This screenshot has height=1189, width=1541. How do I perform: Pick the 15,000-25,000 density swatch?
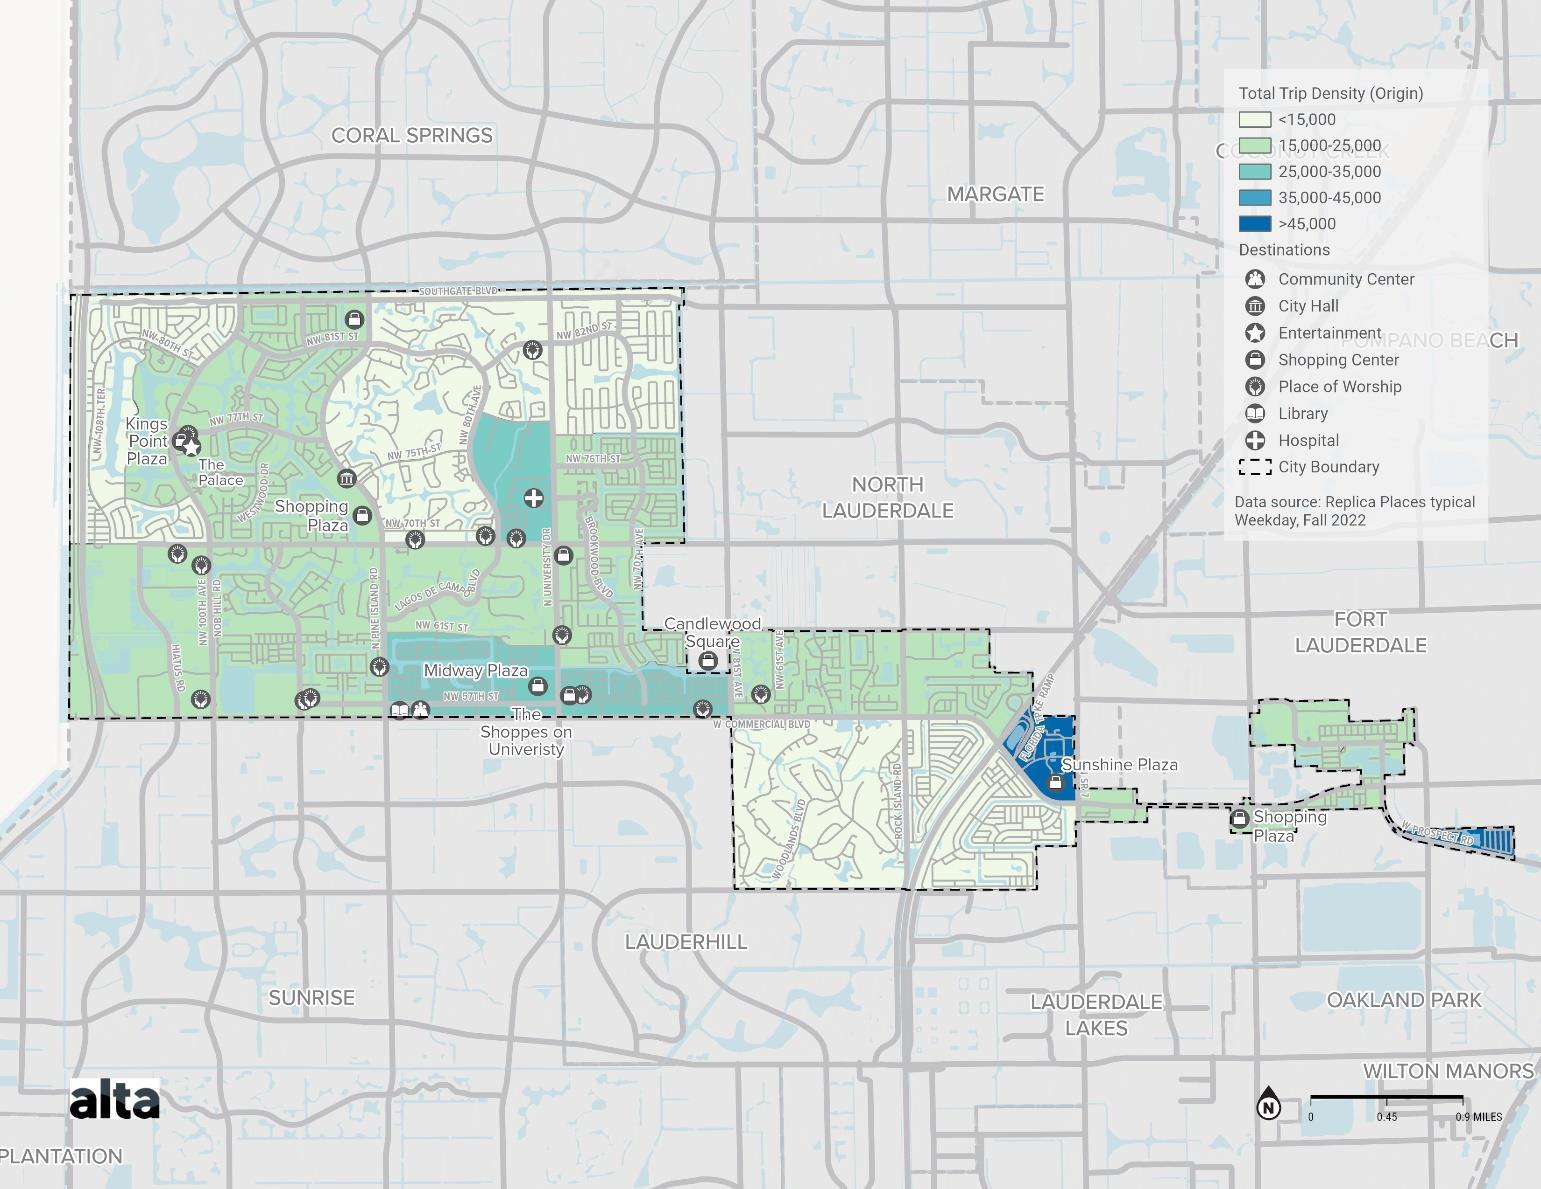1255,146
